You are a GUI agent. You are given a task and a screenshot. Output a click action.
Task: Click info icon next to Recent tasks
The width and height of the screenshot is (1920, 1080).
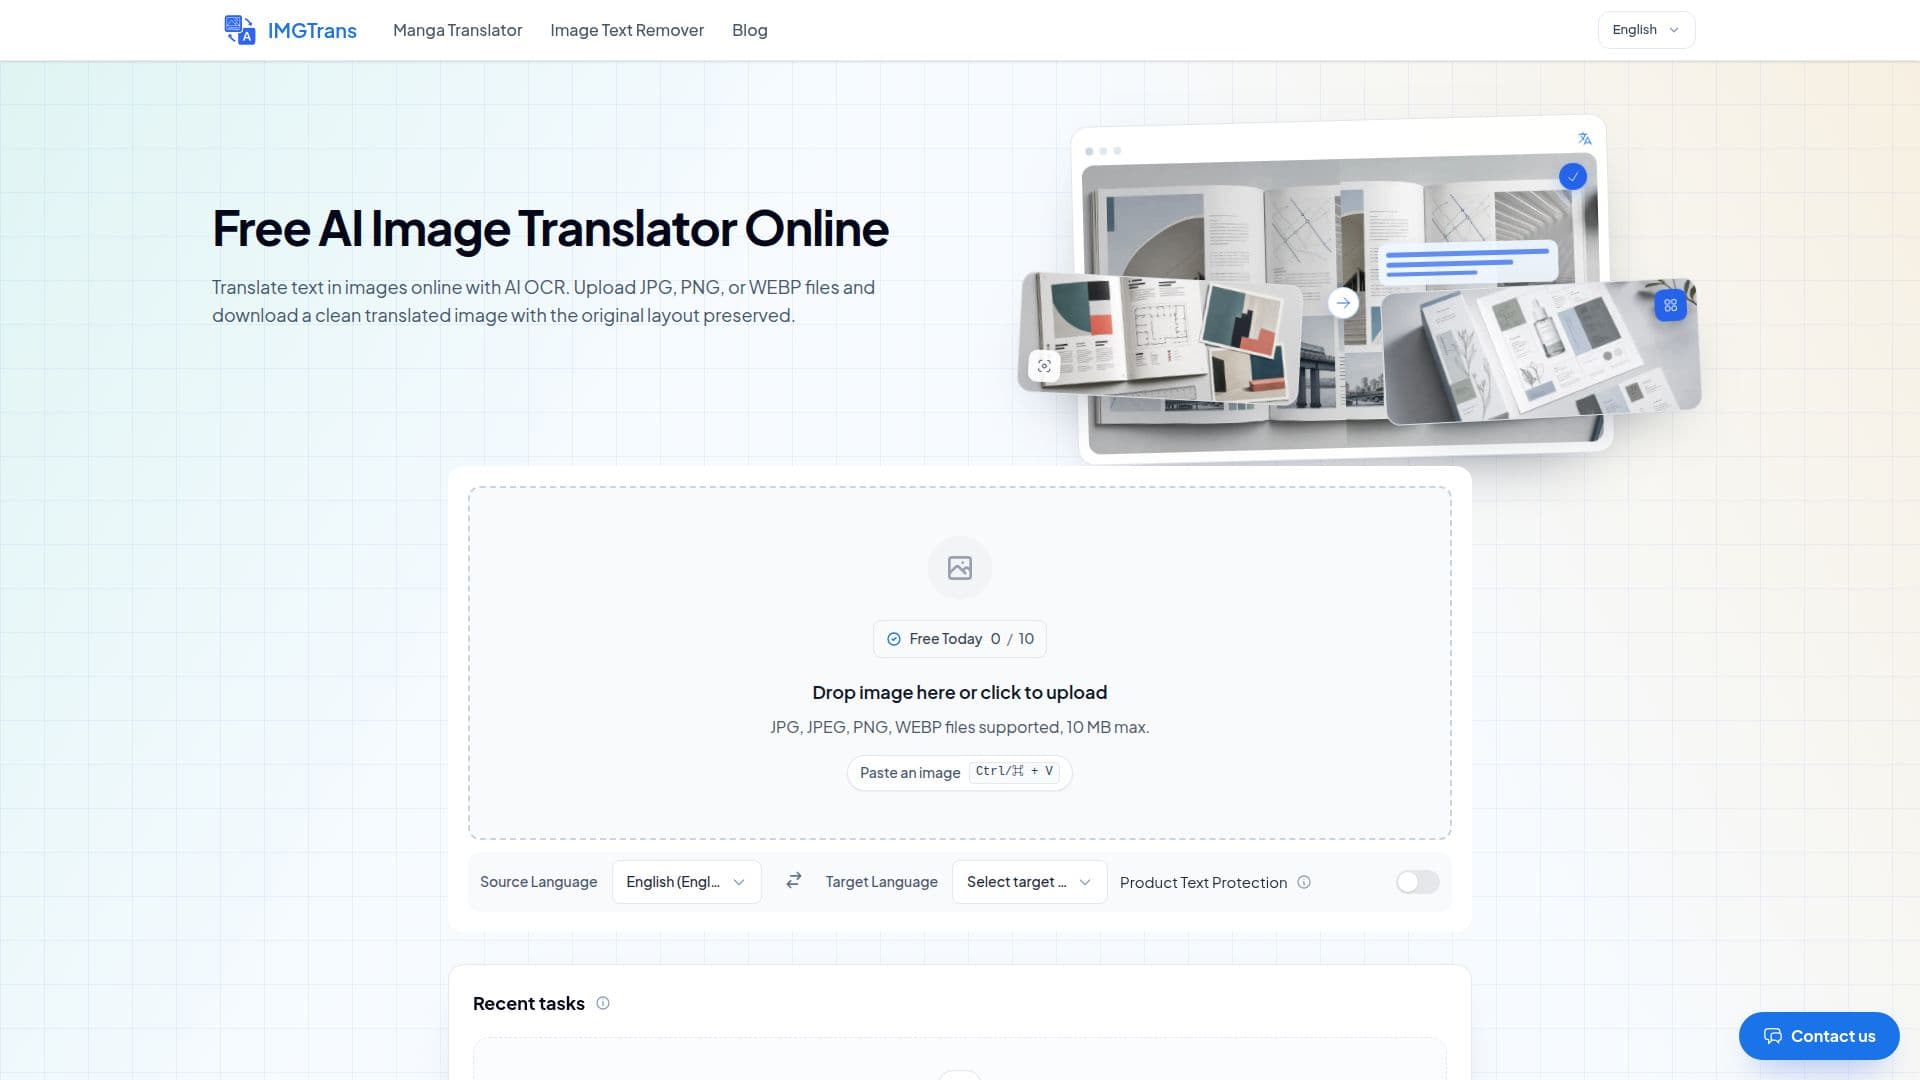603,1003
